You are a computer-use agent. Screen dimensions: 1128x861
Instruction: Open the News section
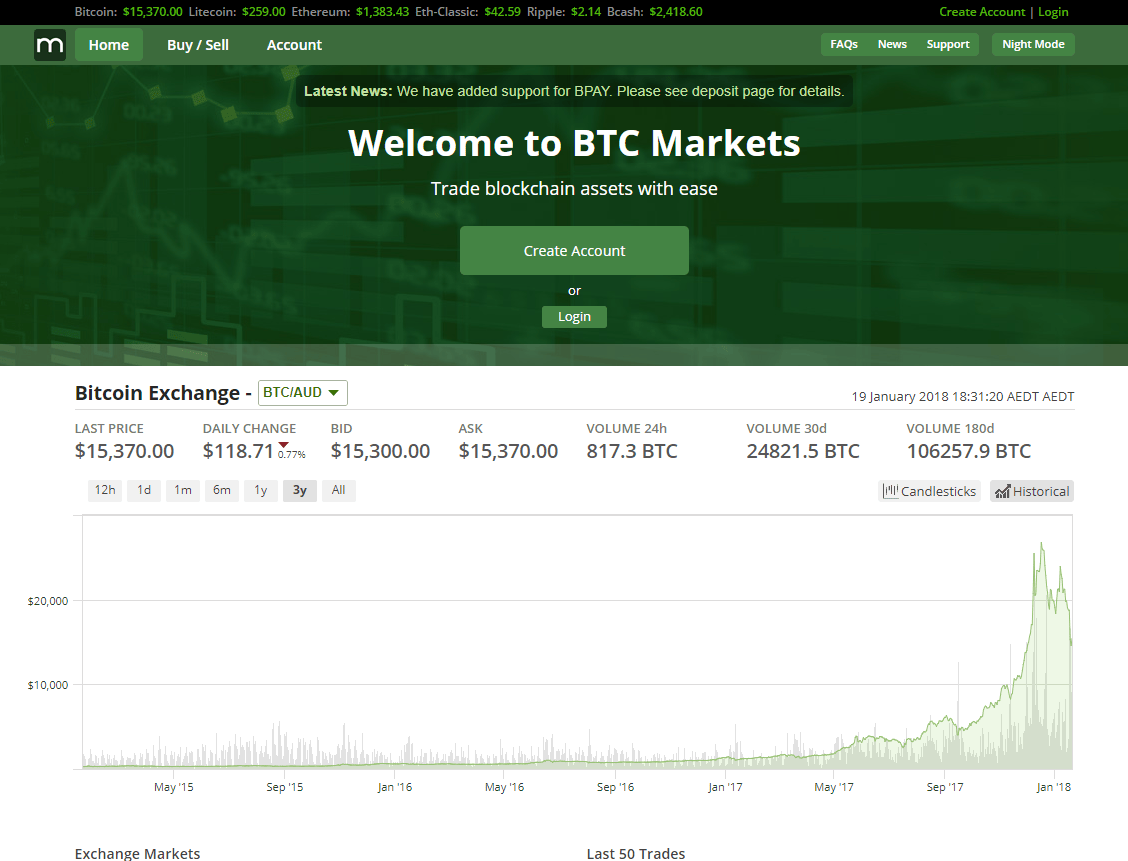click(x=892, y=44)
